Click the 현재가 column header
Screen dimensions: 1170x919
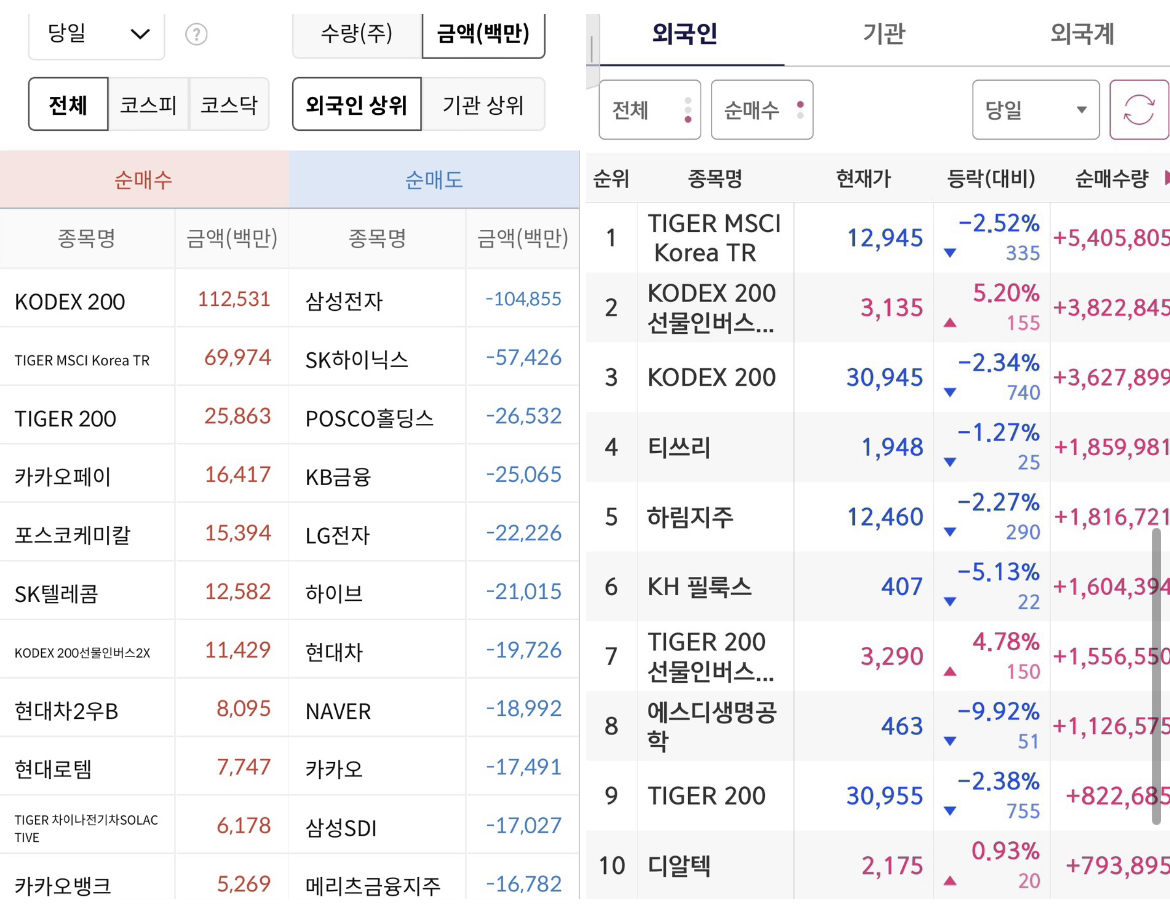pos(863,178)
